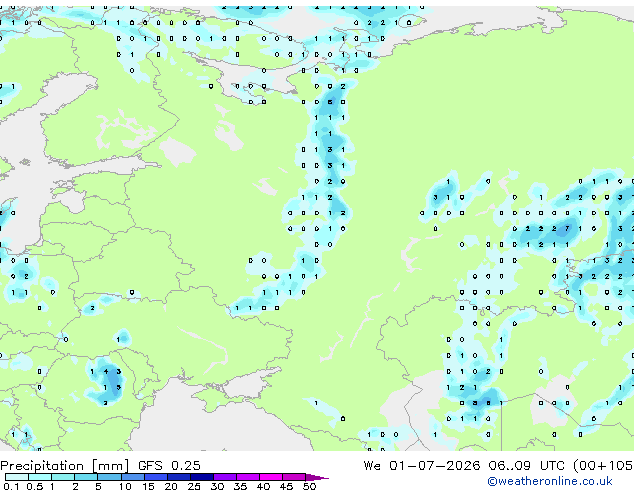
Task: Select the 10–15 mm legend color box
Action: click(x=132, y=477)
